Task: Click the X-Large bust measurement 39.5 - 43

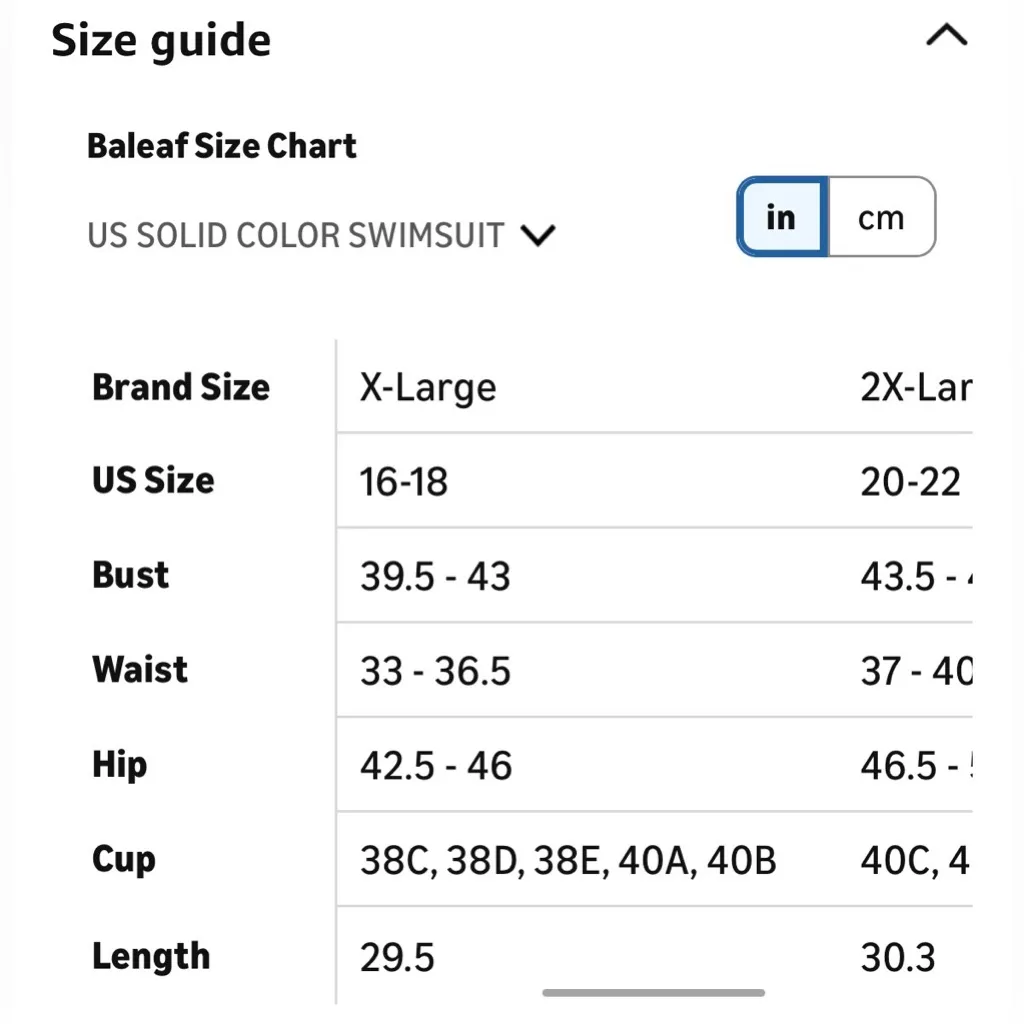Action: [x=435, y=577]
